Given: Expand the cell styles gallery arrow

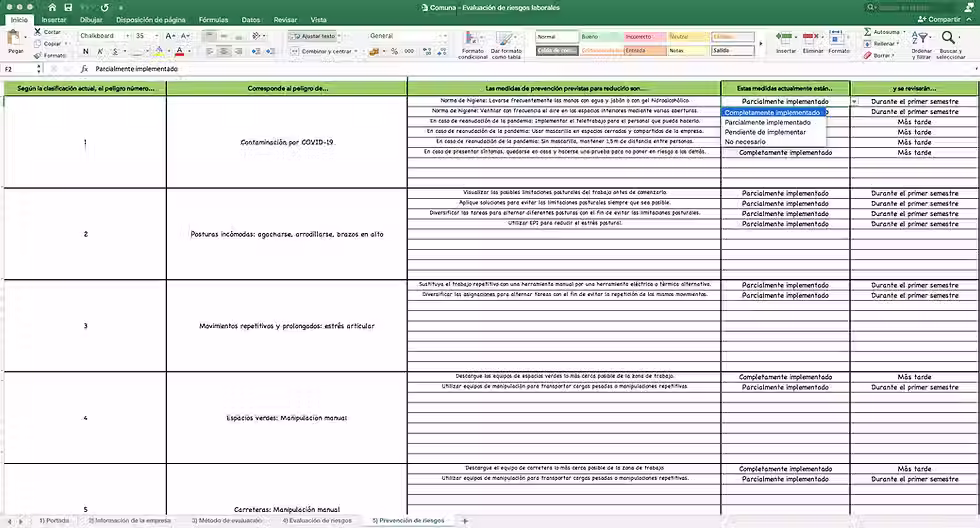Looking at the screenshot, I should pyautogui.click(x=761, y=44).
